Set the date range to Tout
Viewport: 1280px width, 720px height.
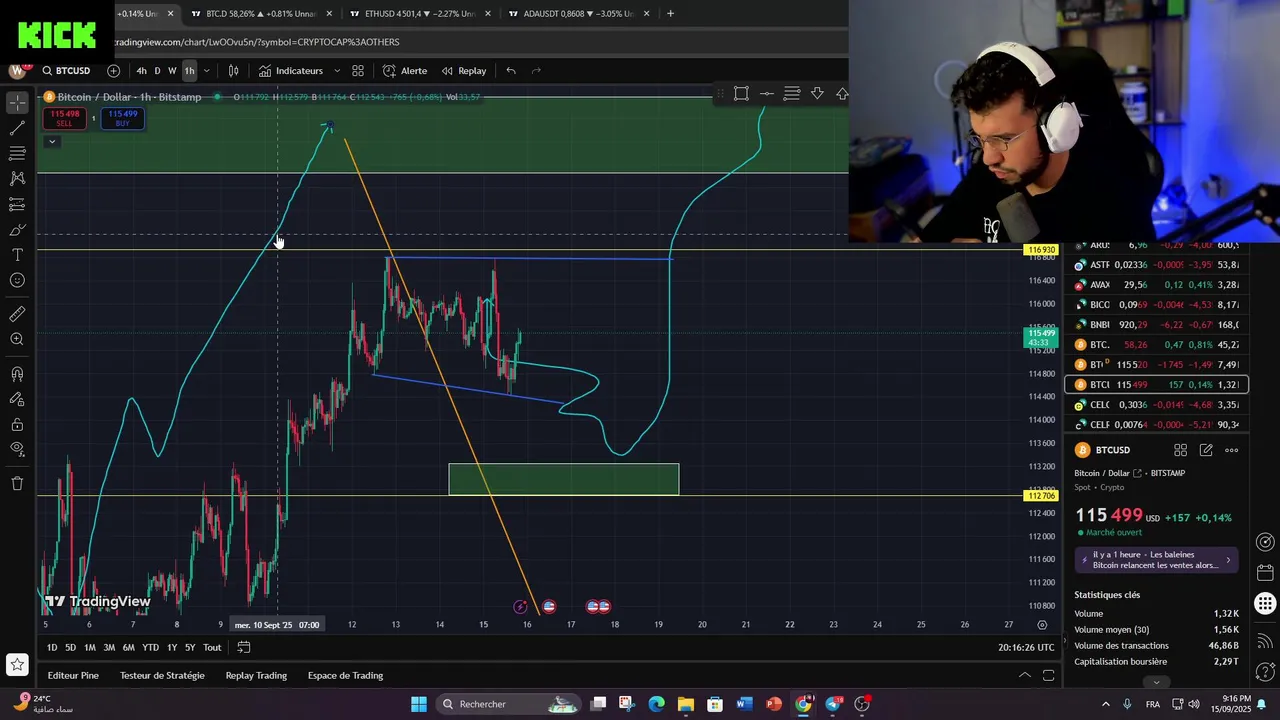(x=212, y=648)
